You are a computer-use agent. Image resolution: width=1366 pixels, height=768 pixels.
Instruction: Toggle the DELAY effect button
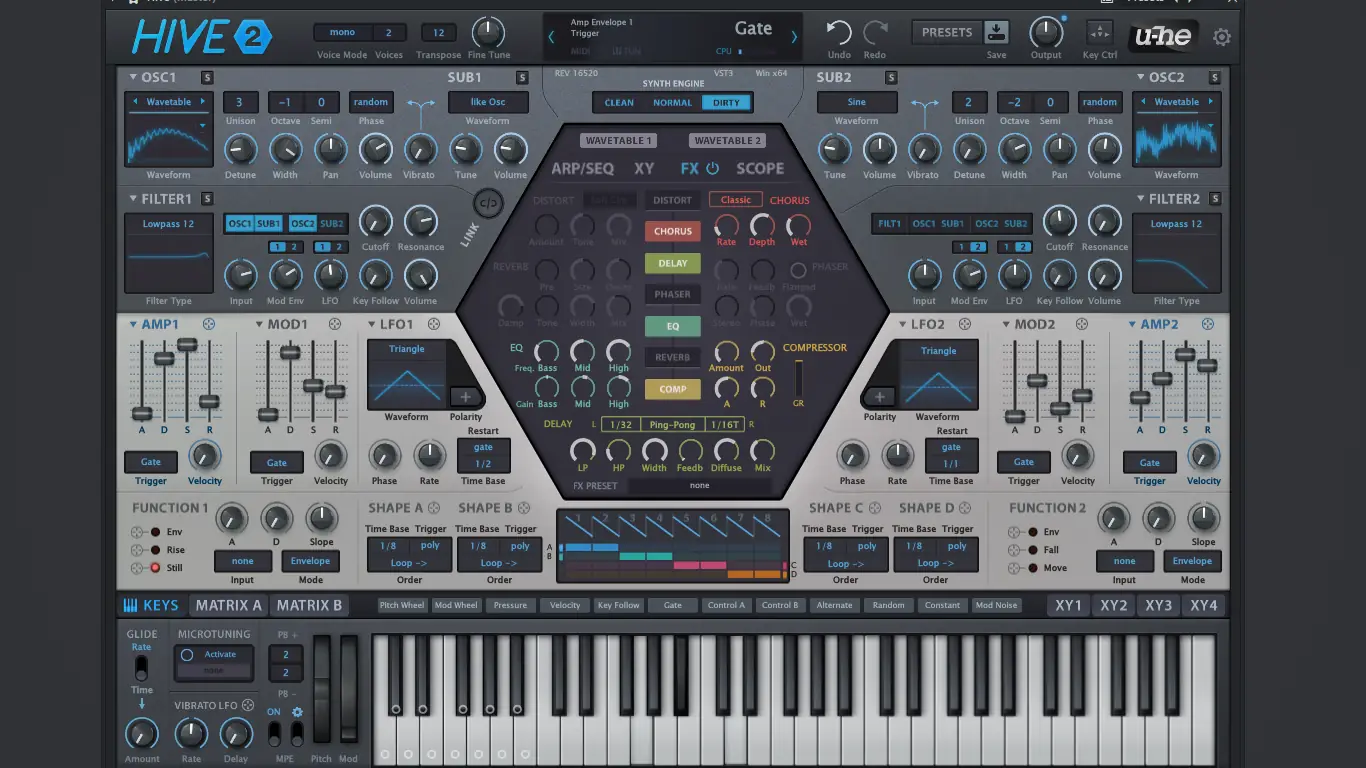(673, 263)
